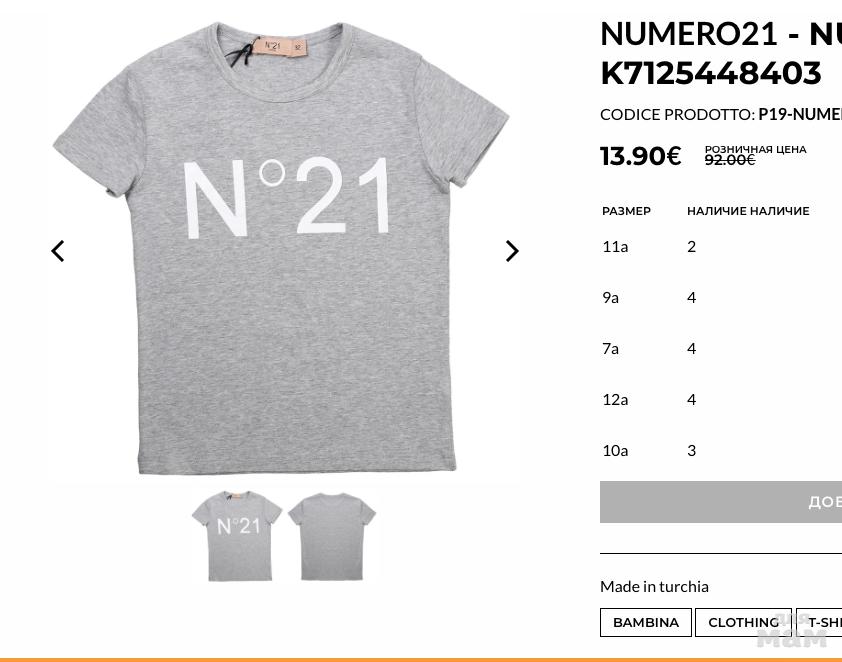Click the product code P19-NUME text
The image size is (842, 662).
799,114
